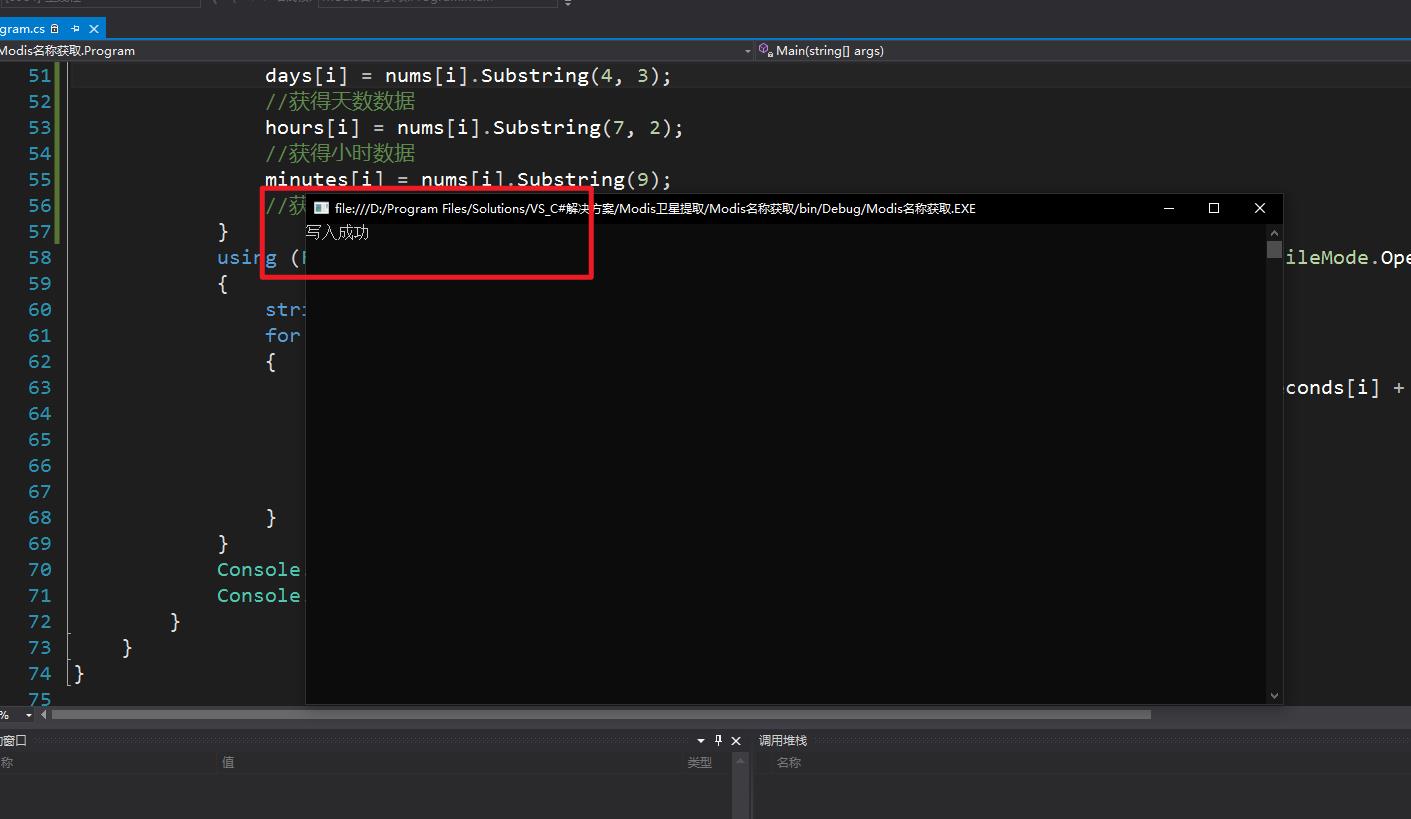Click Console on line 71

[259, 596]
